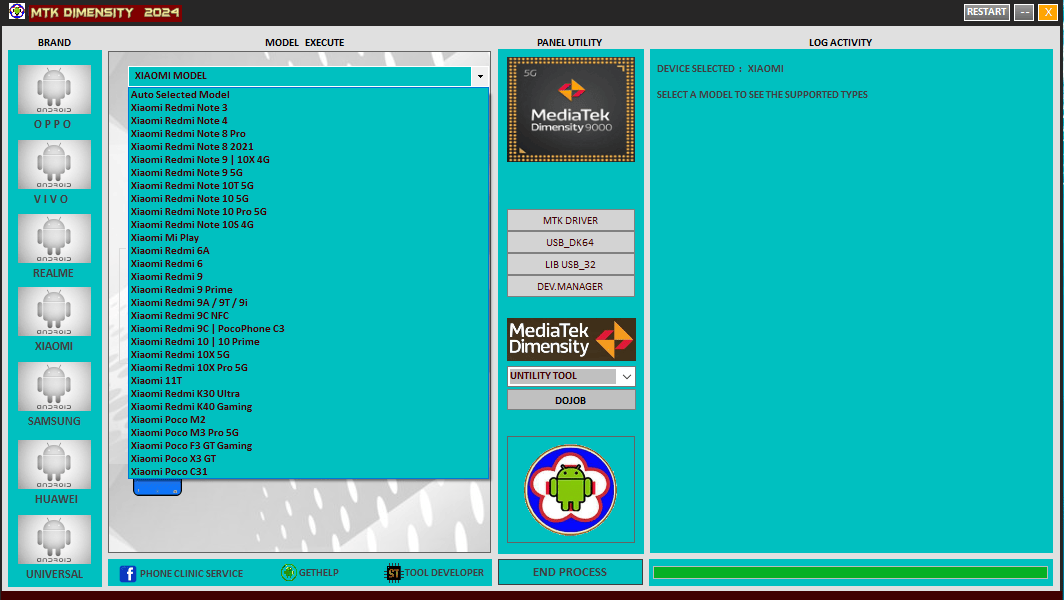Pick Xiaomi Redmi Note 10T 5G
This screenshot has height=600, width=1064.
pos(308,185)
